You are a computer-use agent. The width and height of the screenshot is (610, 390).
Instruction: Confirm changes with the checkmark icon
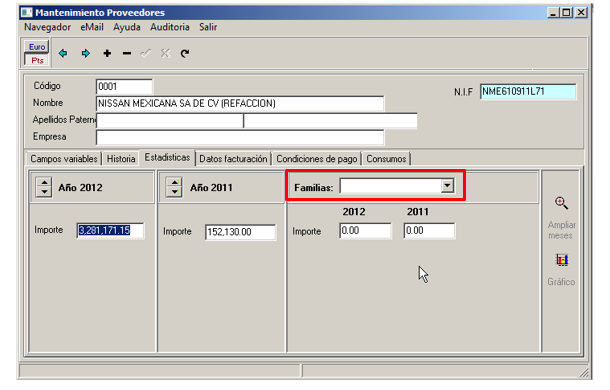click(x=145, y=53)
